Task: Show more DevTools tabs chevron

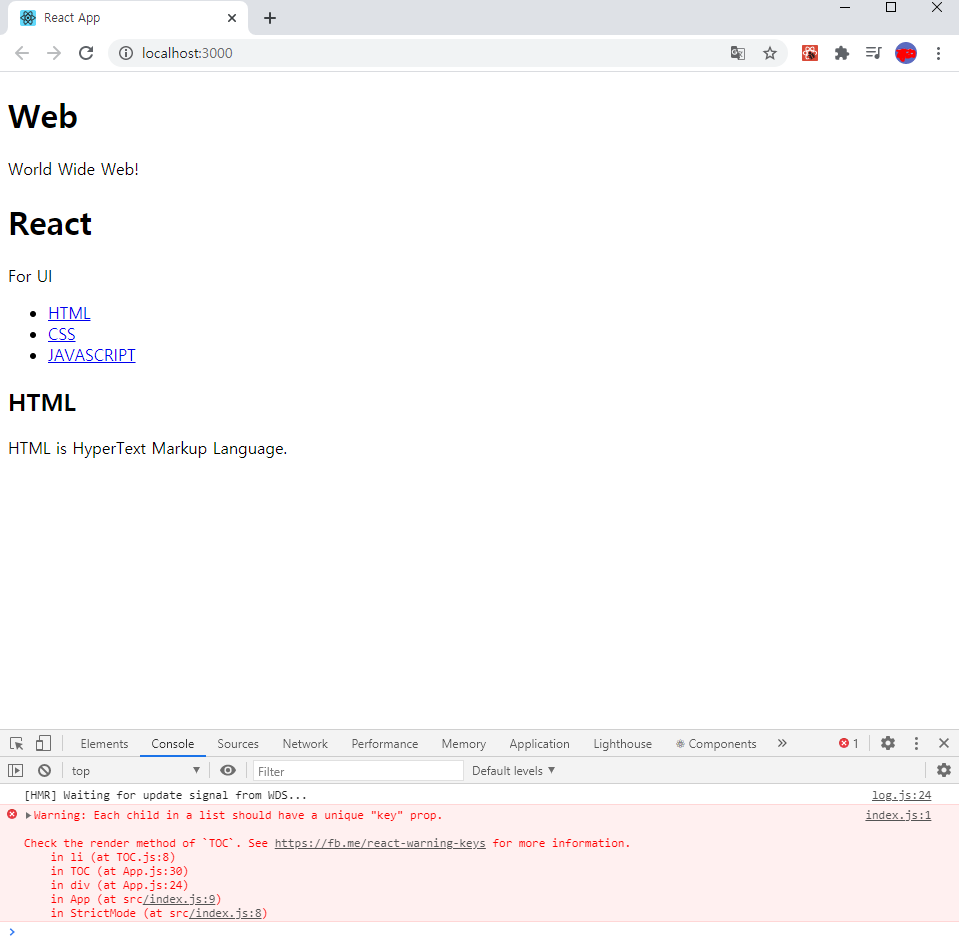Action: coord(782,744)
